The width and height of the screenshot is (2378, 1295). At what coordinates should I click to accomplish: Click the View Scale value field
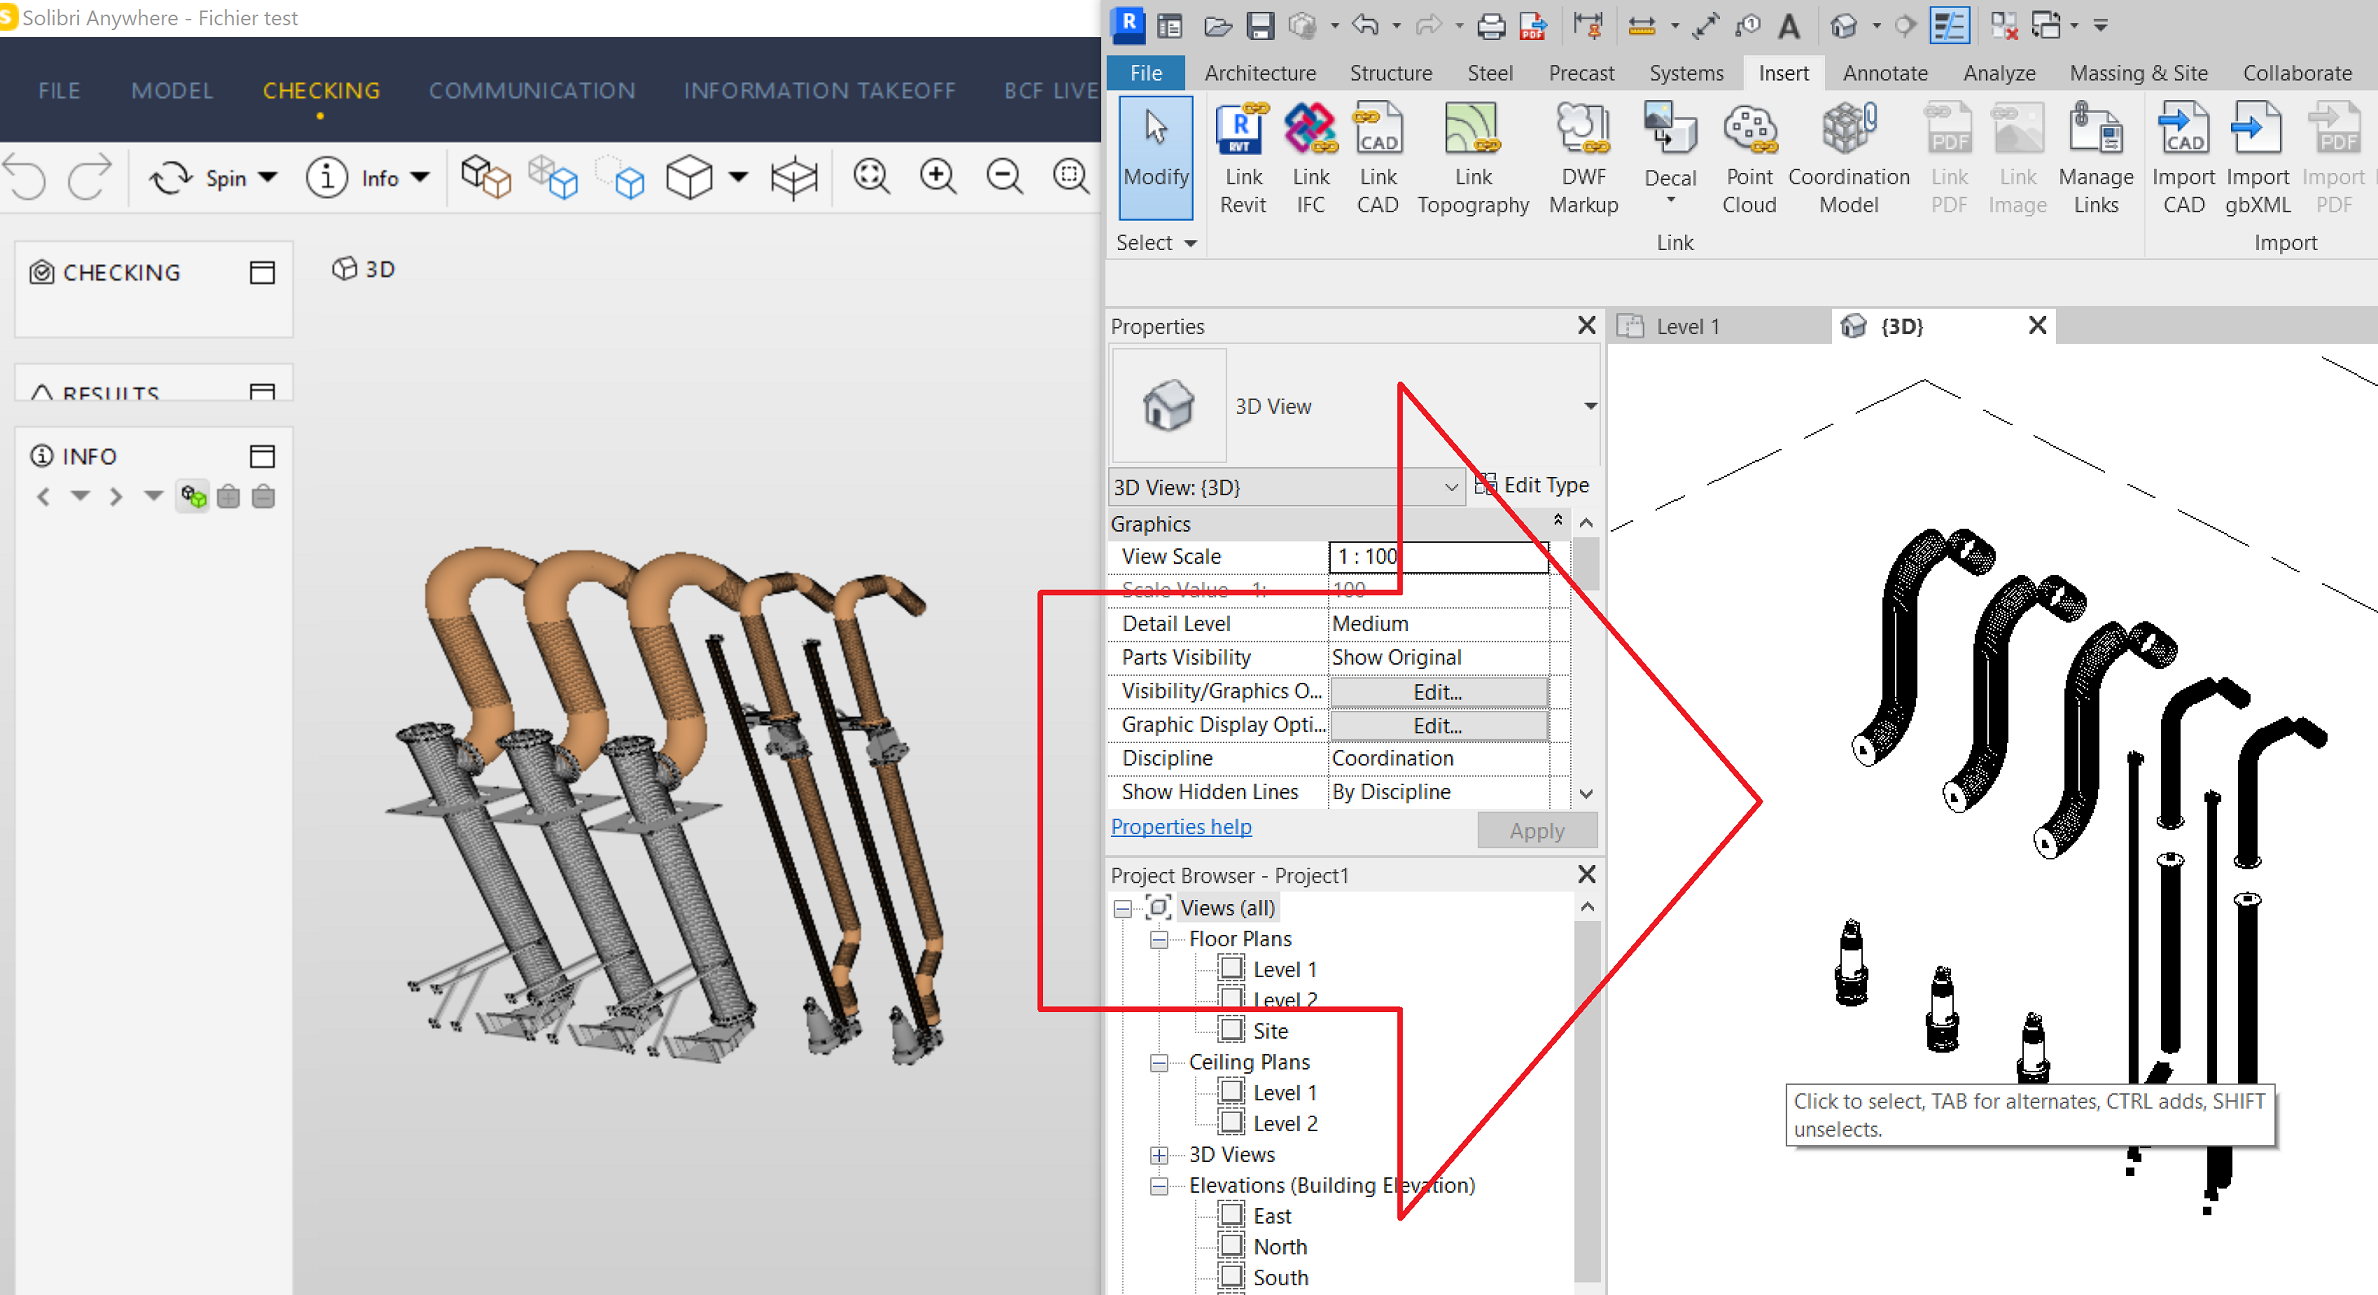(1437, 556)
